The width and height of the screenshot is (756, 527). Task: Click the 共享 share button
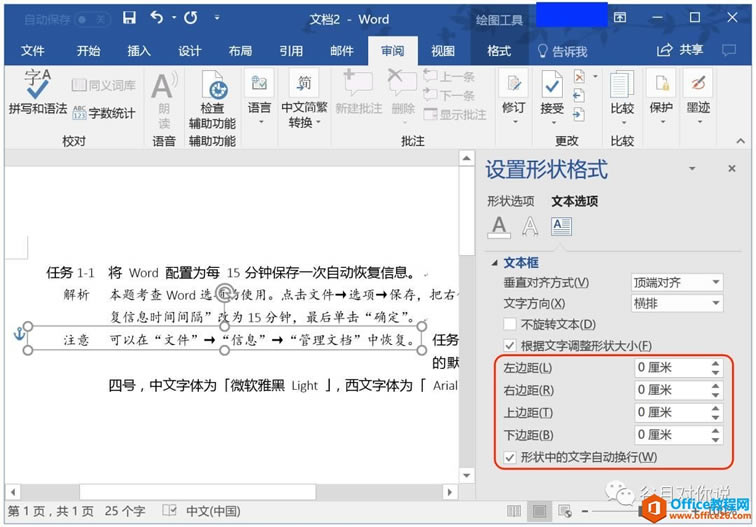pyautogui.click(x=680, y=50)
